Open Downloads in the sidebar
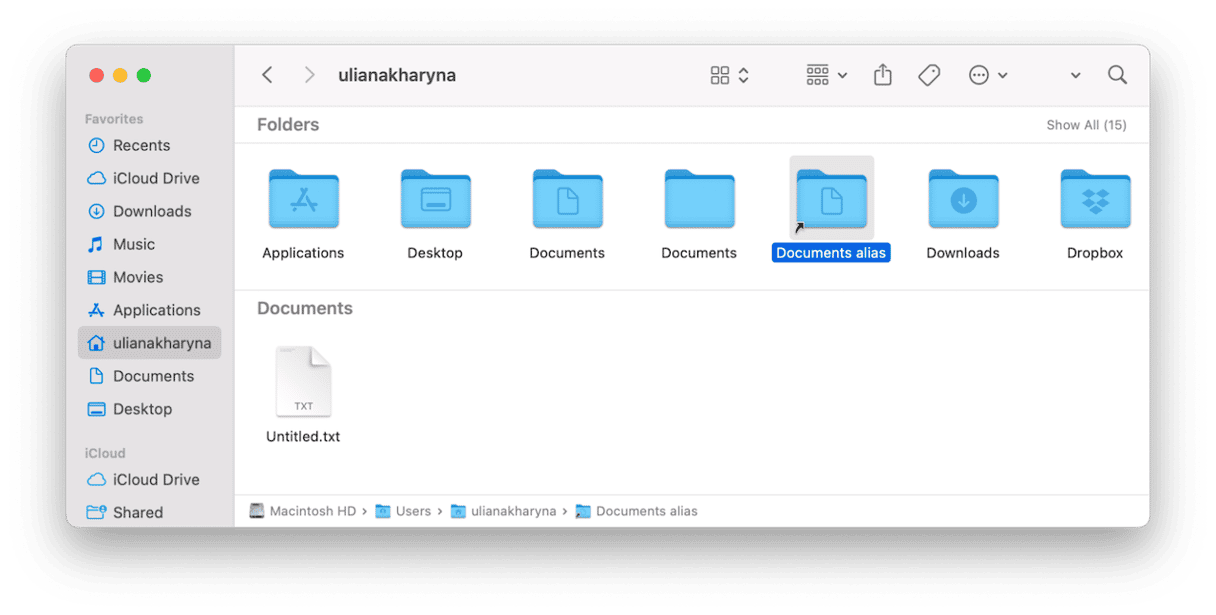This screenshot has width=1216, height=615. click(x=150, y=211)
